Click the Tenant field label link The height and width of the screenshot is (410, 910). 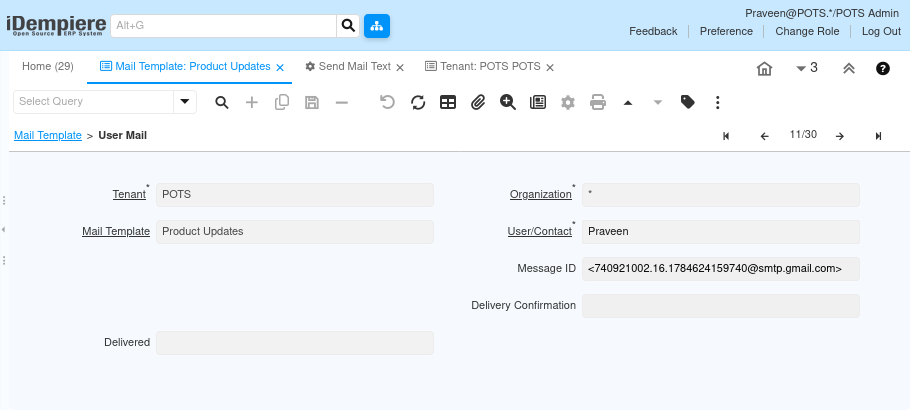point(129,195)
